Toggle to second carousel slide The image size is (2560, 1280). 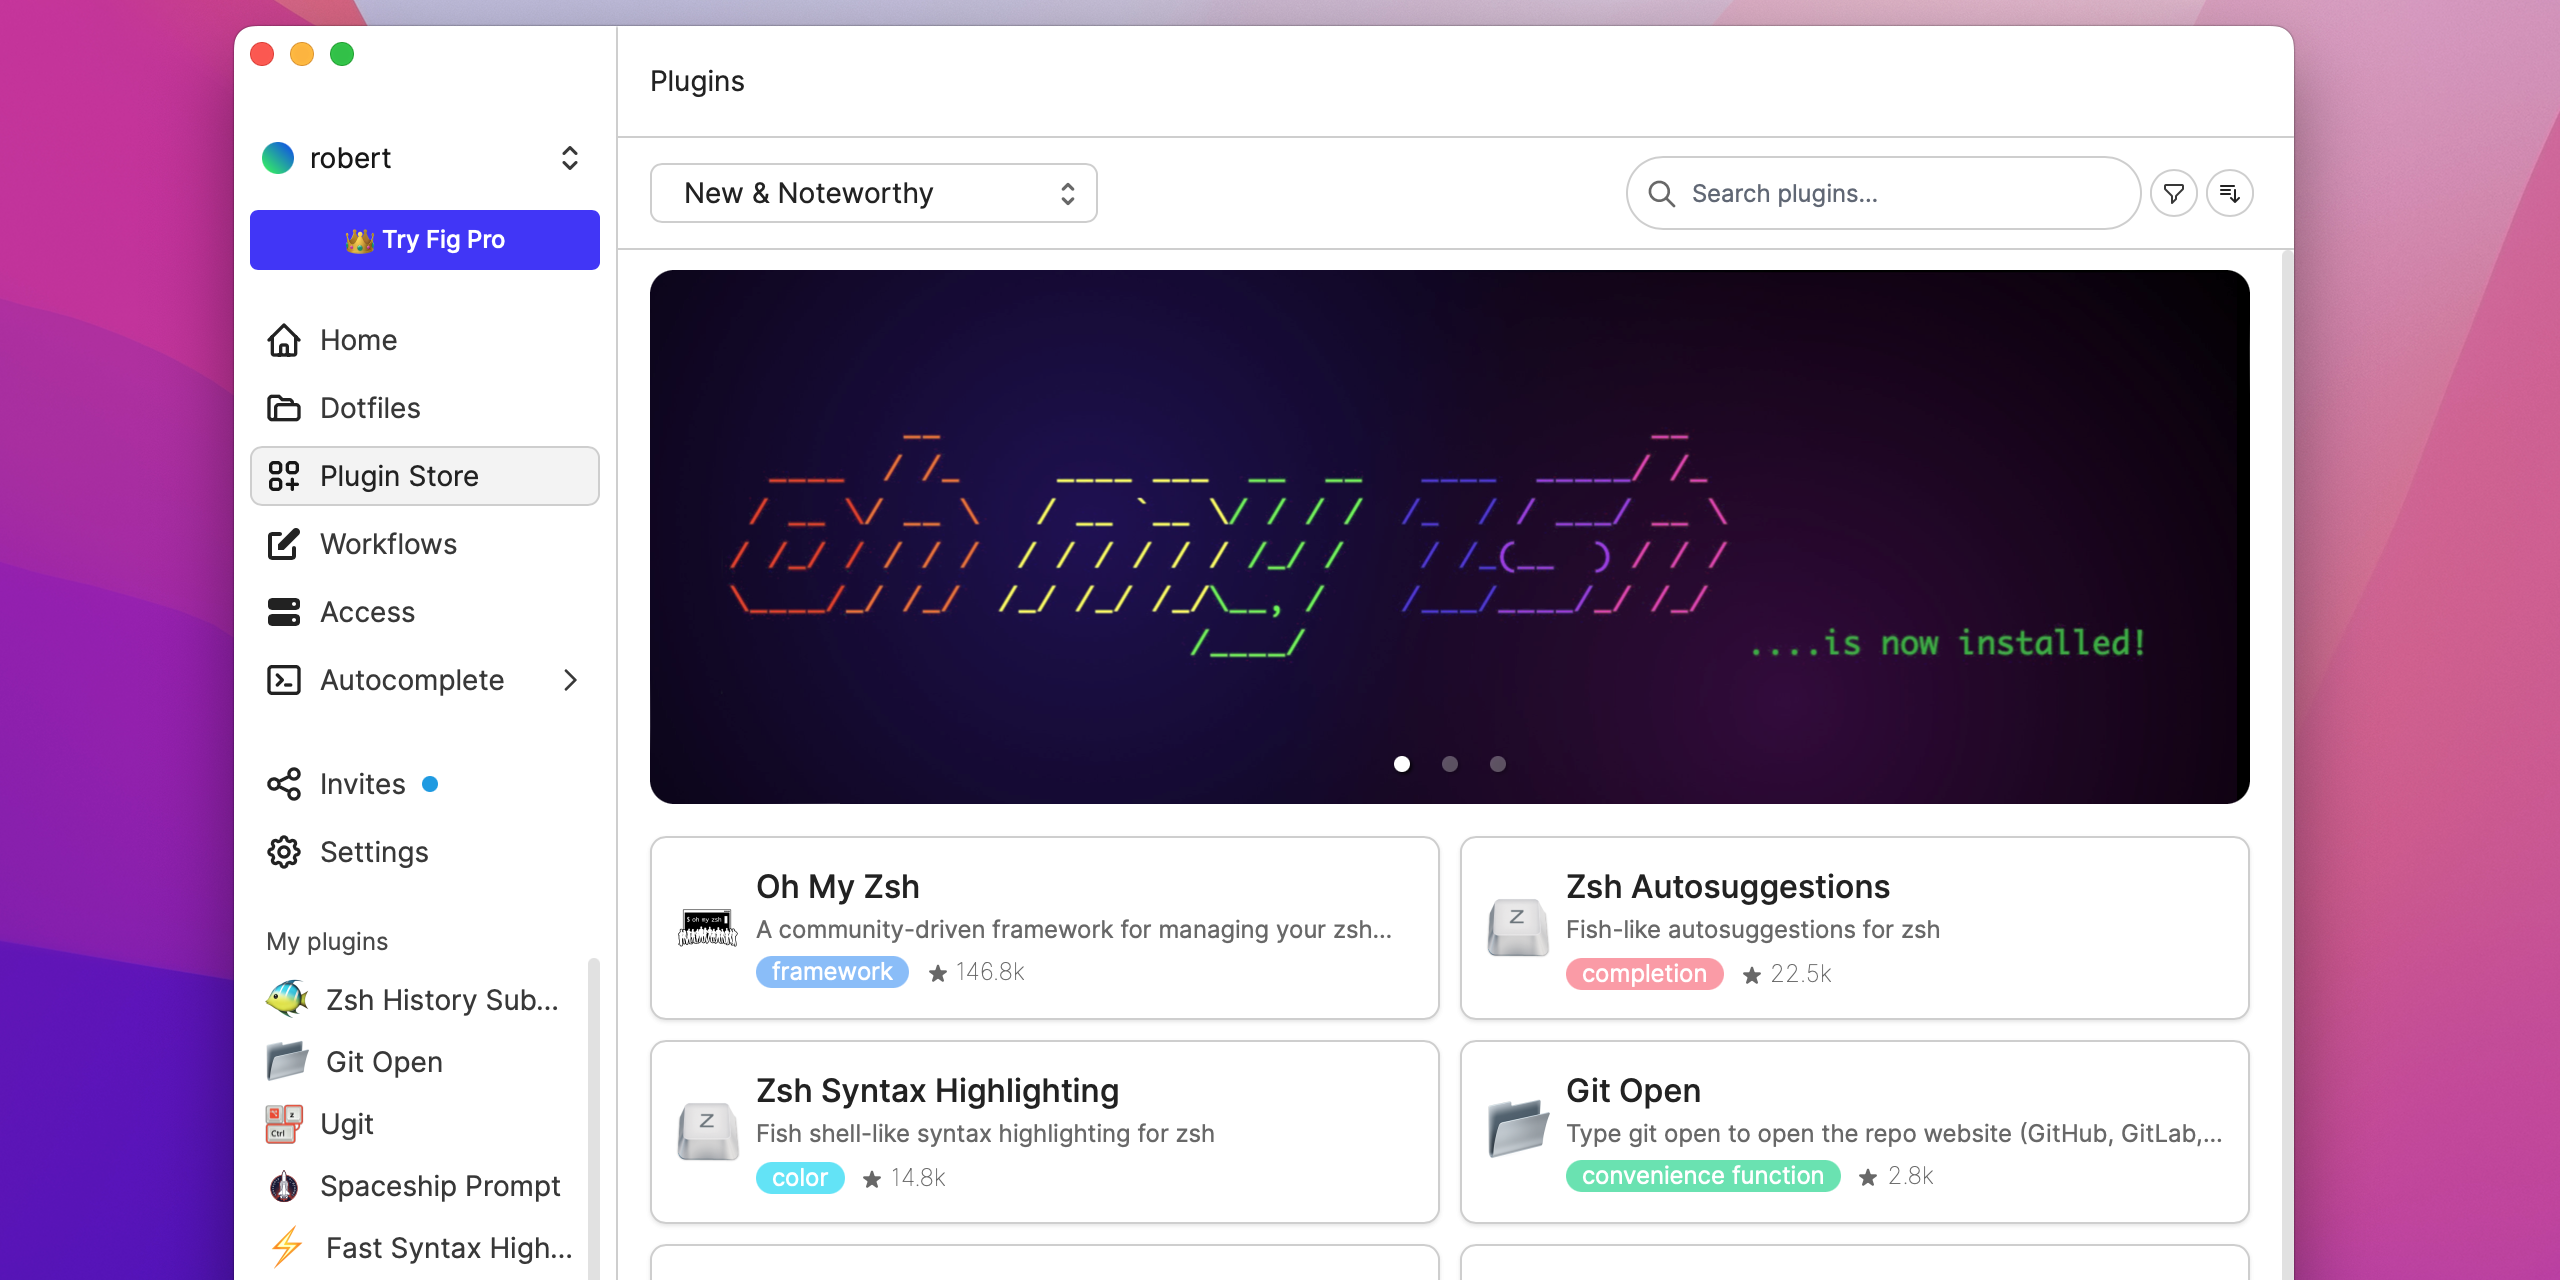[1450, 762]
